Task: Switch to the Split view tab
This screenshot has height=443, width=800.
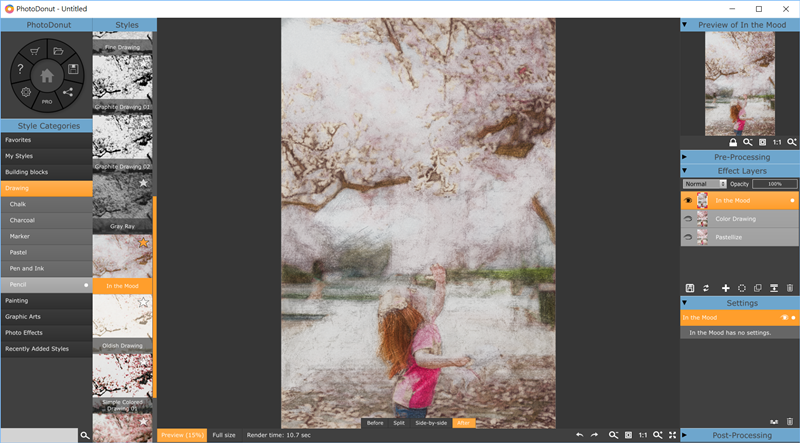Action: [x=399, y=423]
